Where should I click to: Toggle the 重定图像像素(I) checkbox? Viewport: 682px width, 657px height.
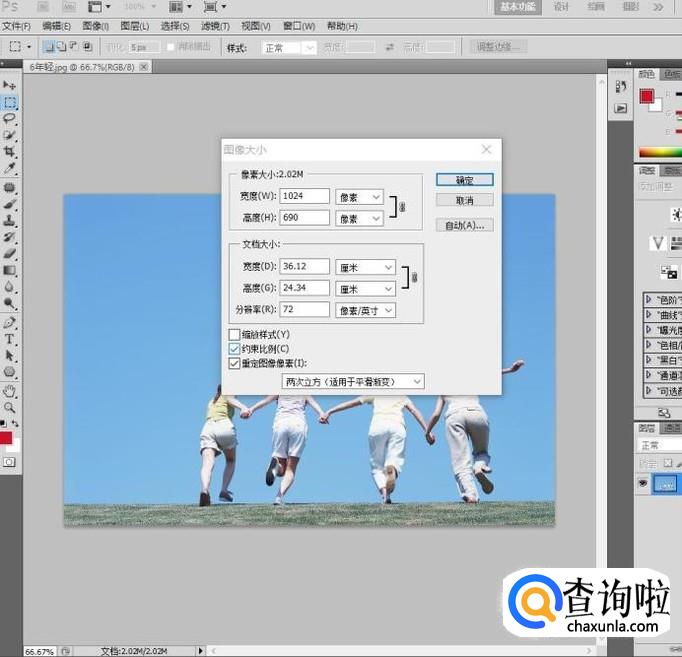pos(234,364)
